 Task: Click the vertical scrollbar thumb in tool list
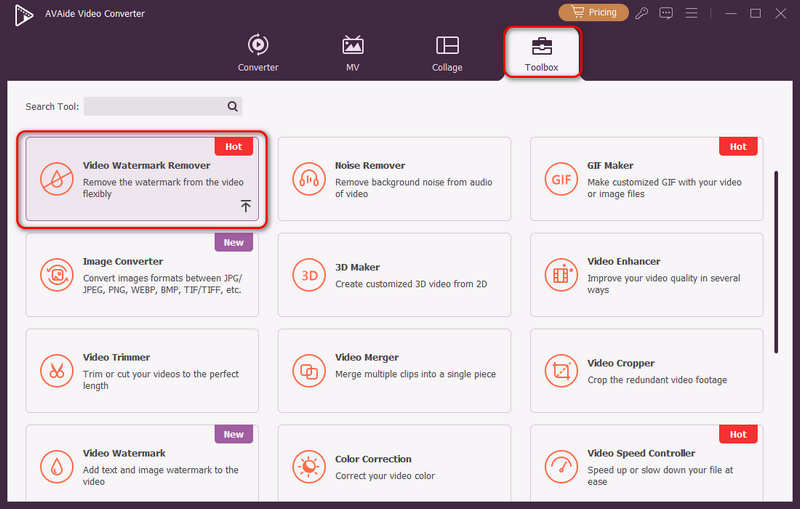pos(776,262)
